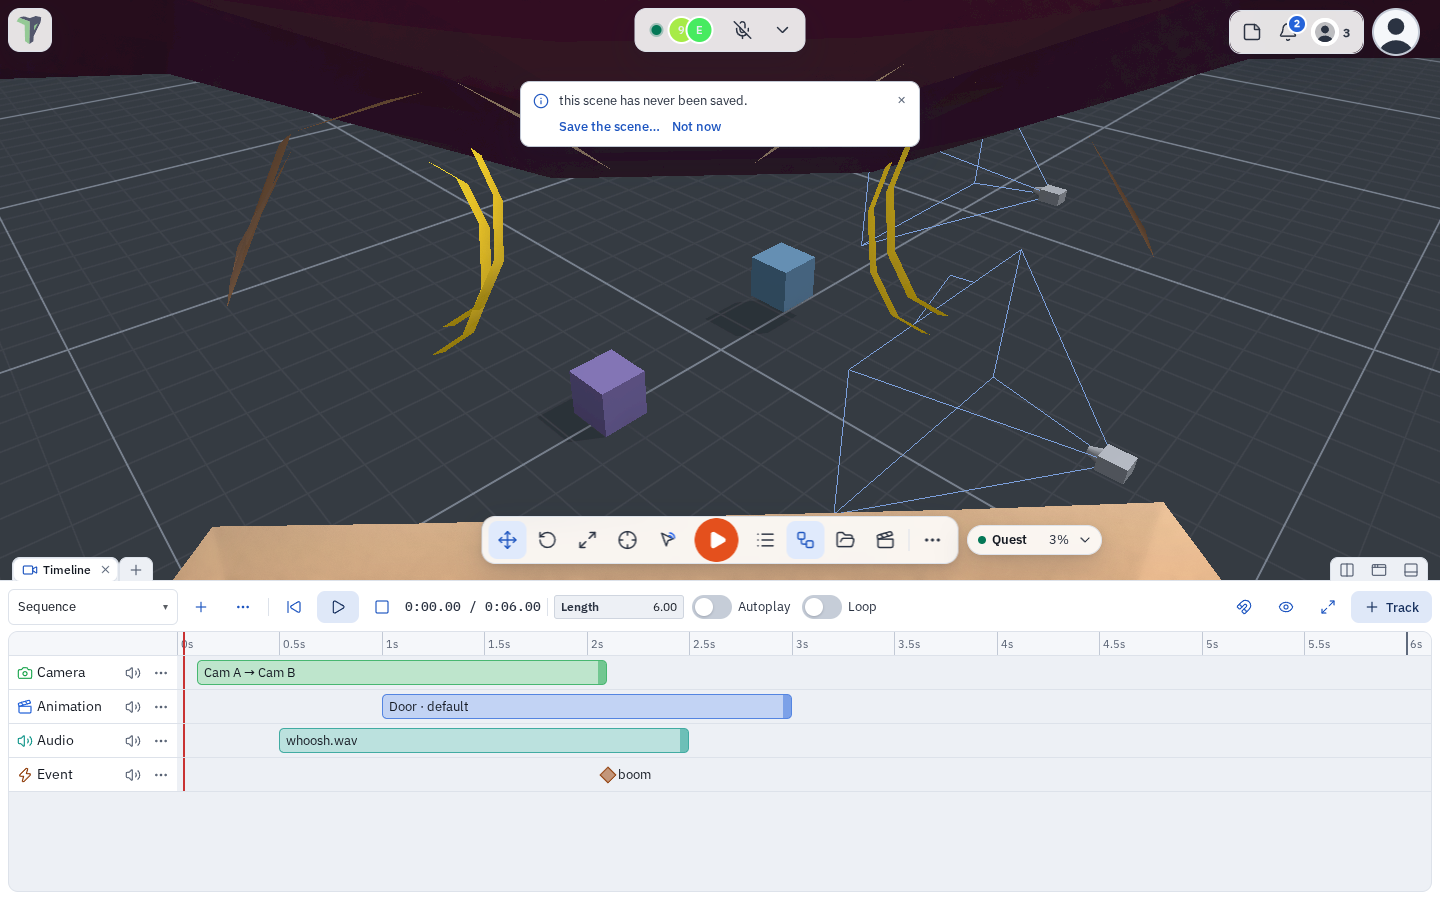The height and width of the screenshot is (900, 1440).
Task: Open the notifications bell
Action: (x=1288, y=32)
